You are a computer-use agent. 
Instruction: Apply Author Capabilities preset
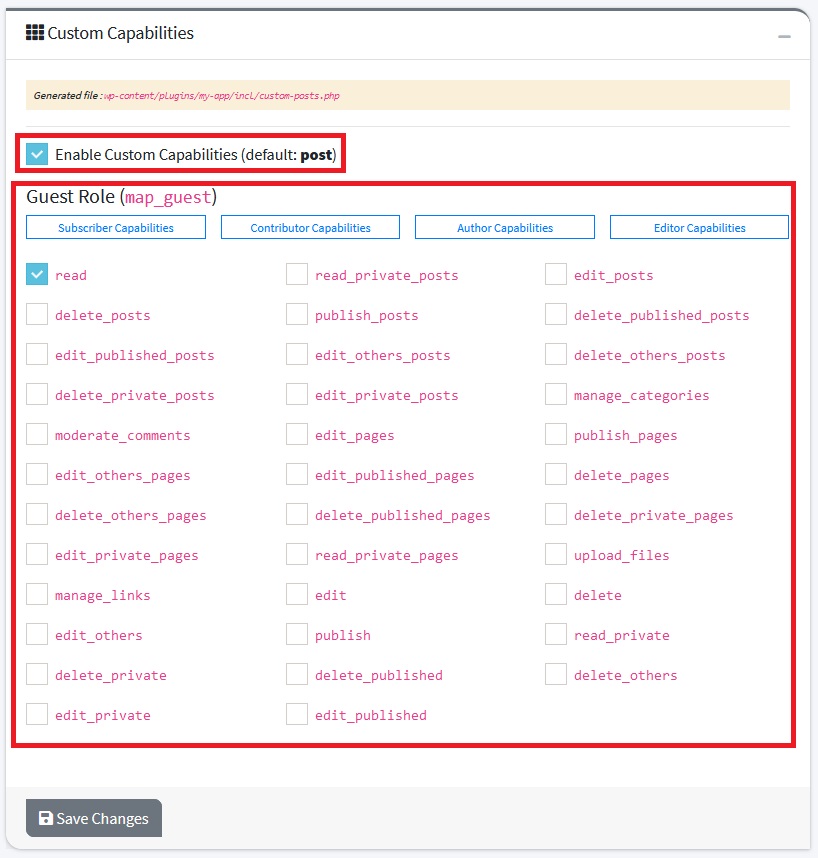pyautogui.click(x=505, y=228)
